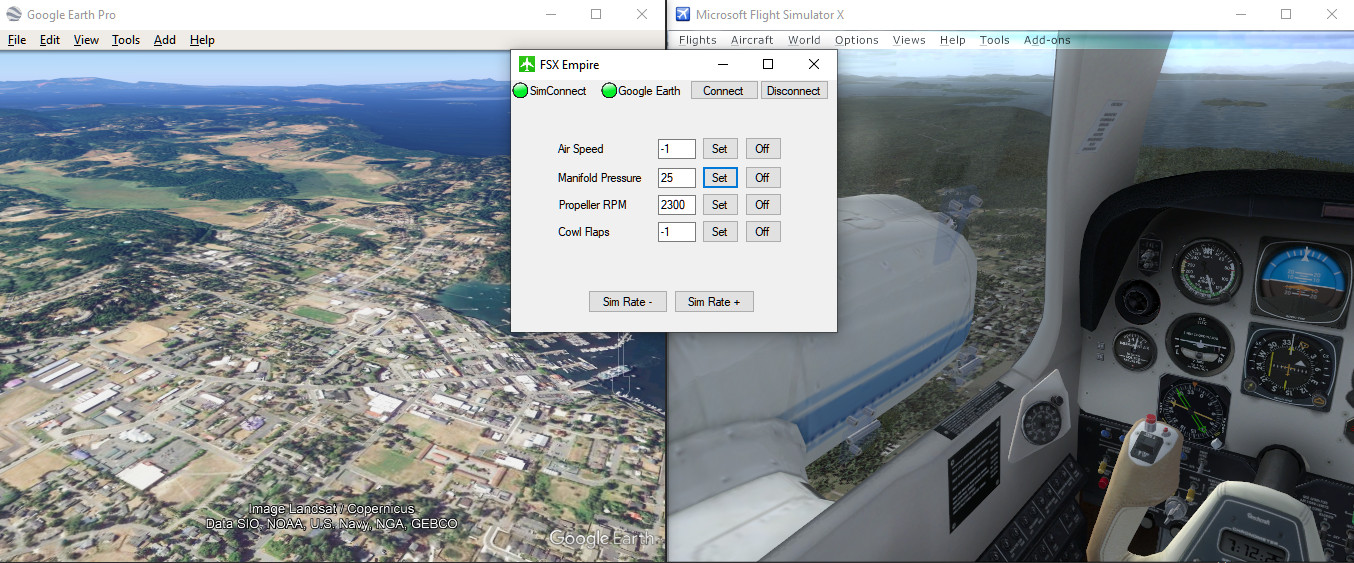The height and width of the screenshot is (563, 1354).
Task: Open World menu in Flight Simulator X
Action: [804, 40]
